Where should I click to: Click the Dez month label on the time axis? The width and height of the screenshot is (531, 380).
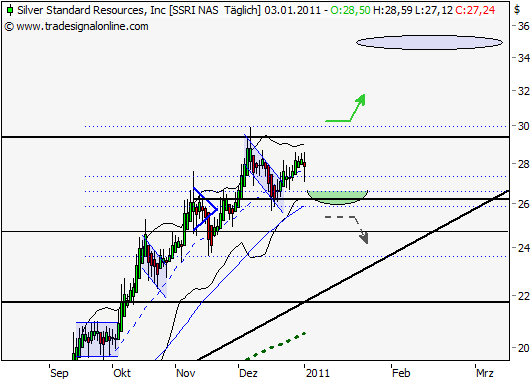248,373
